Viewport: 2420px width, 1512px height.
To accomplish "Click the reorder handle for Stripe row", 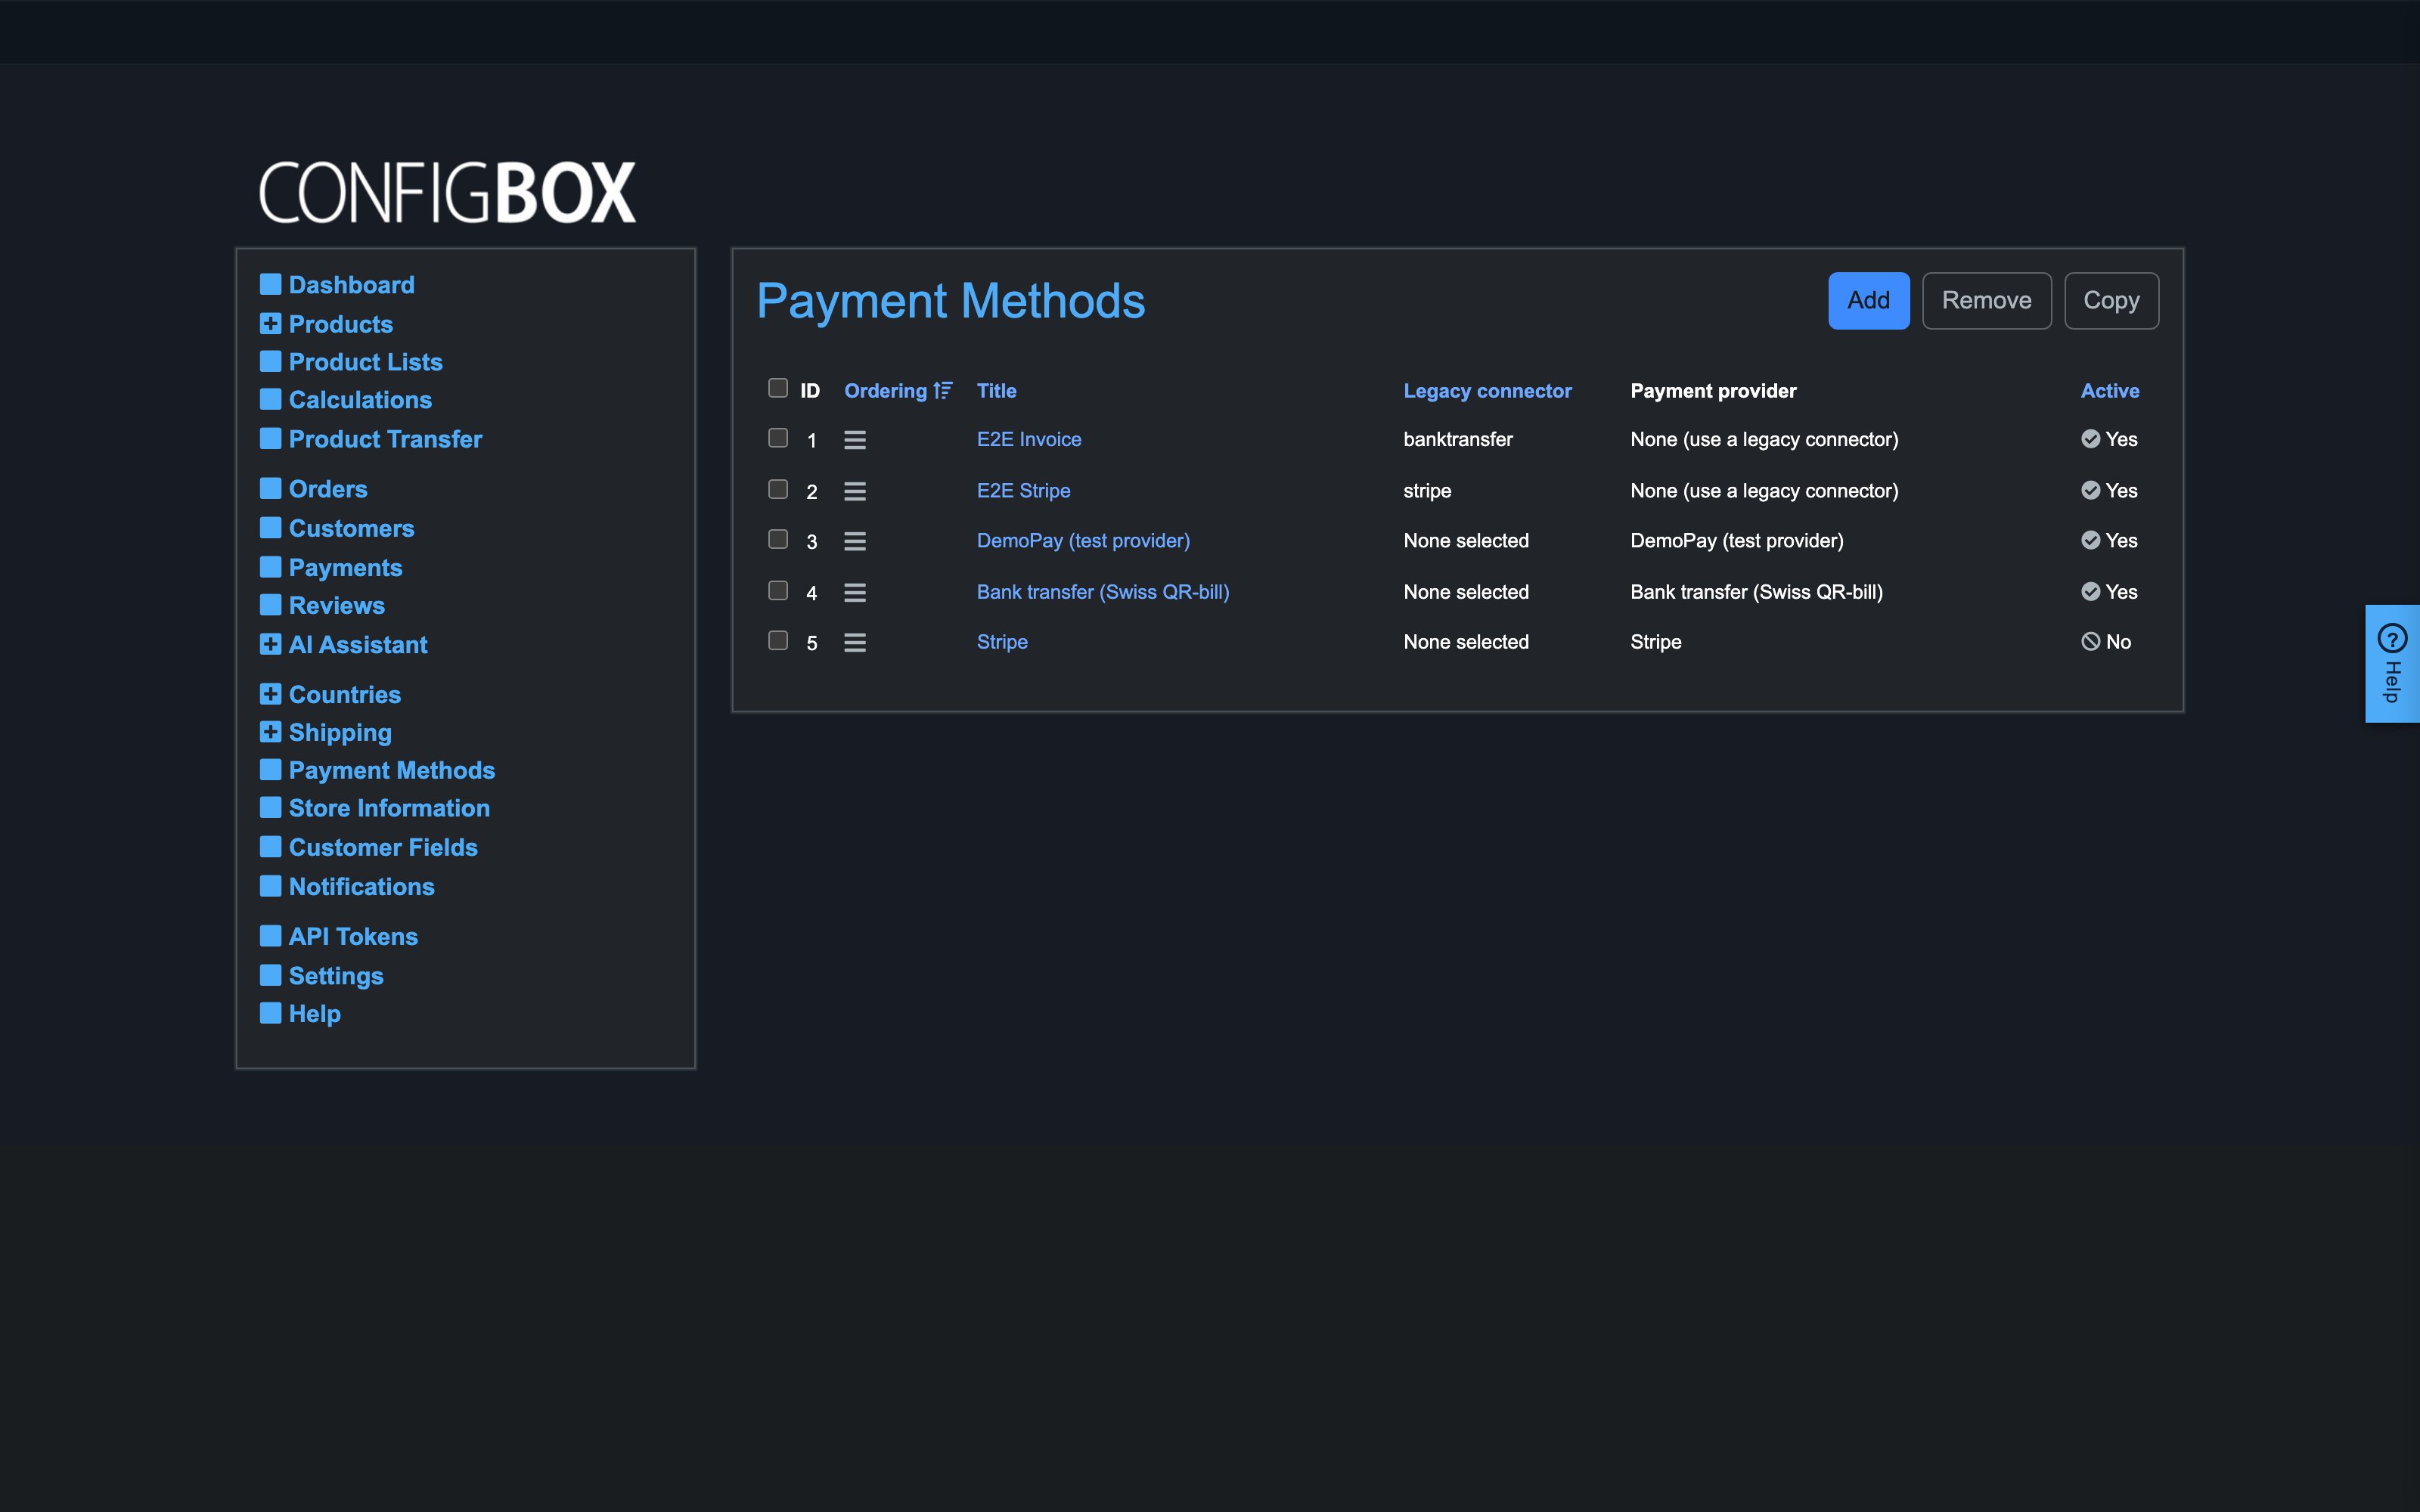I will 854,643.
